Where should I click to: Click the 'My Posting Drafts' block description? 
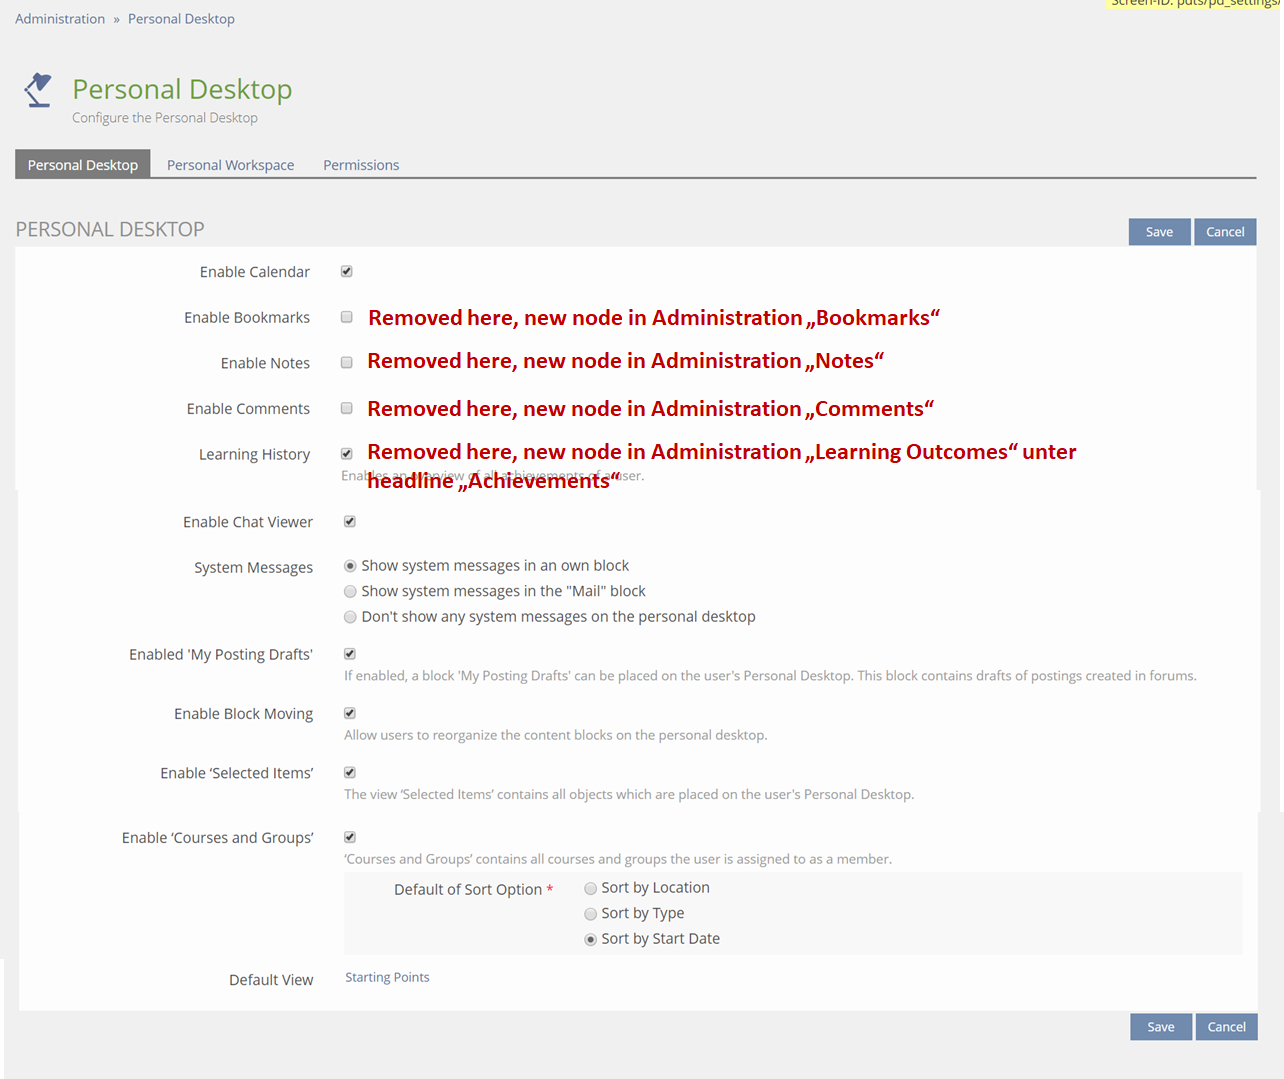click(x=770, y=676)
